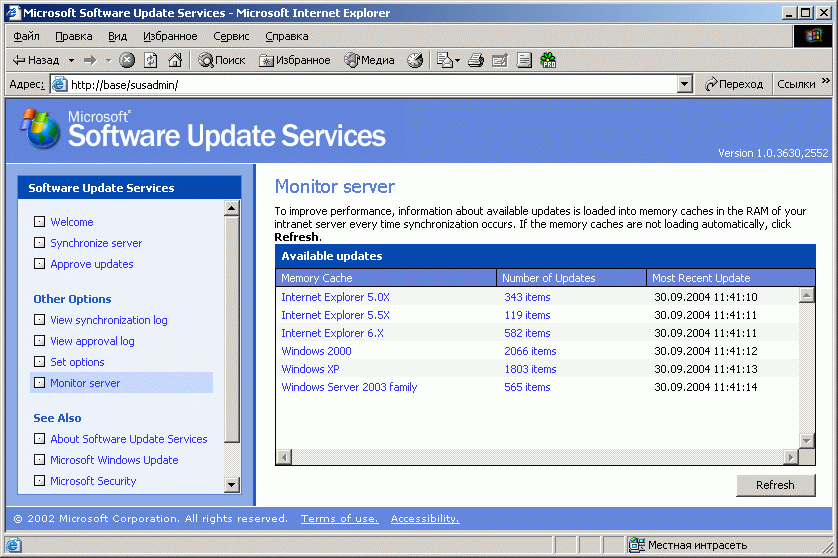Open Поиск (Search) in the toolbar
Screen dimensions: 838x558
[x=222, y=60]
